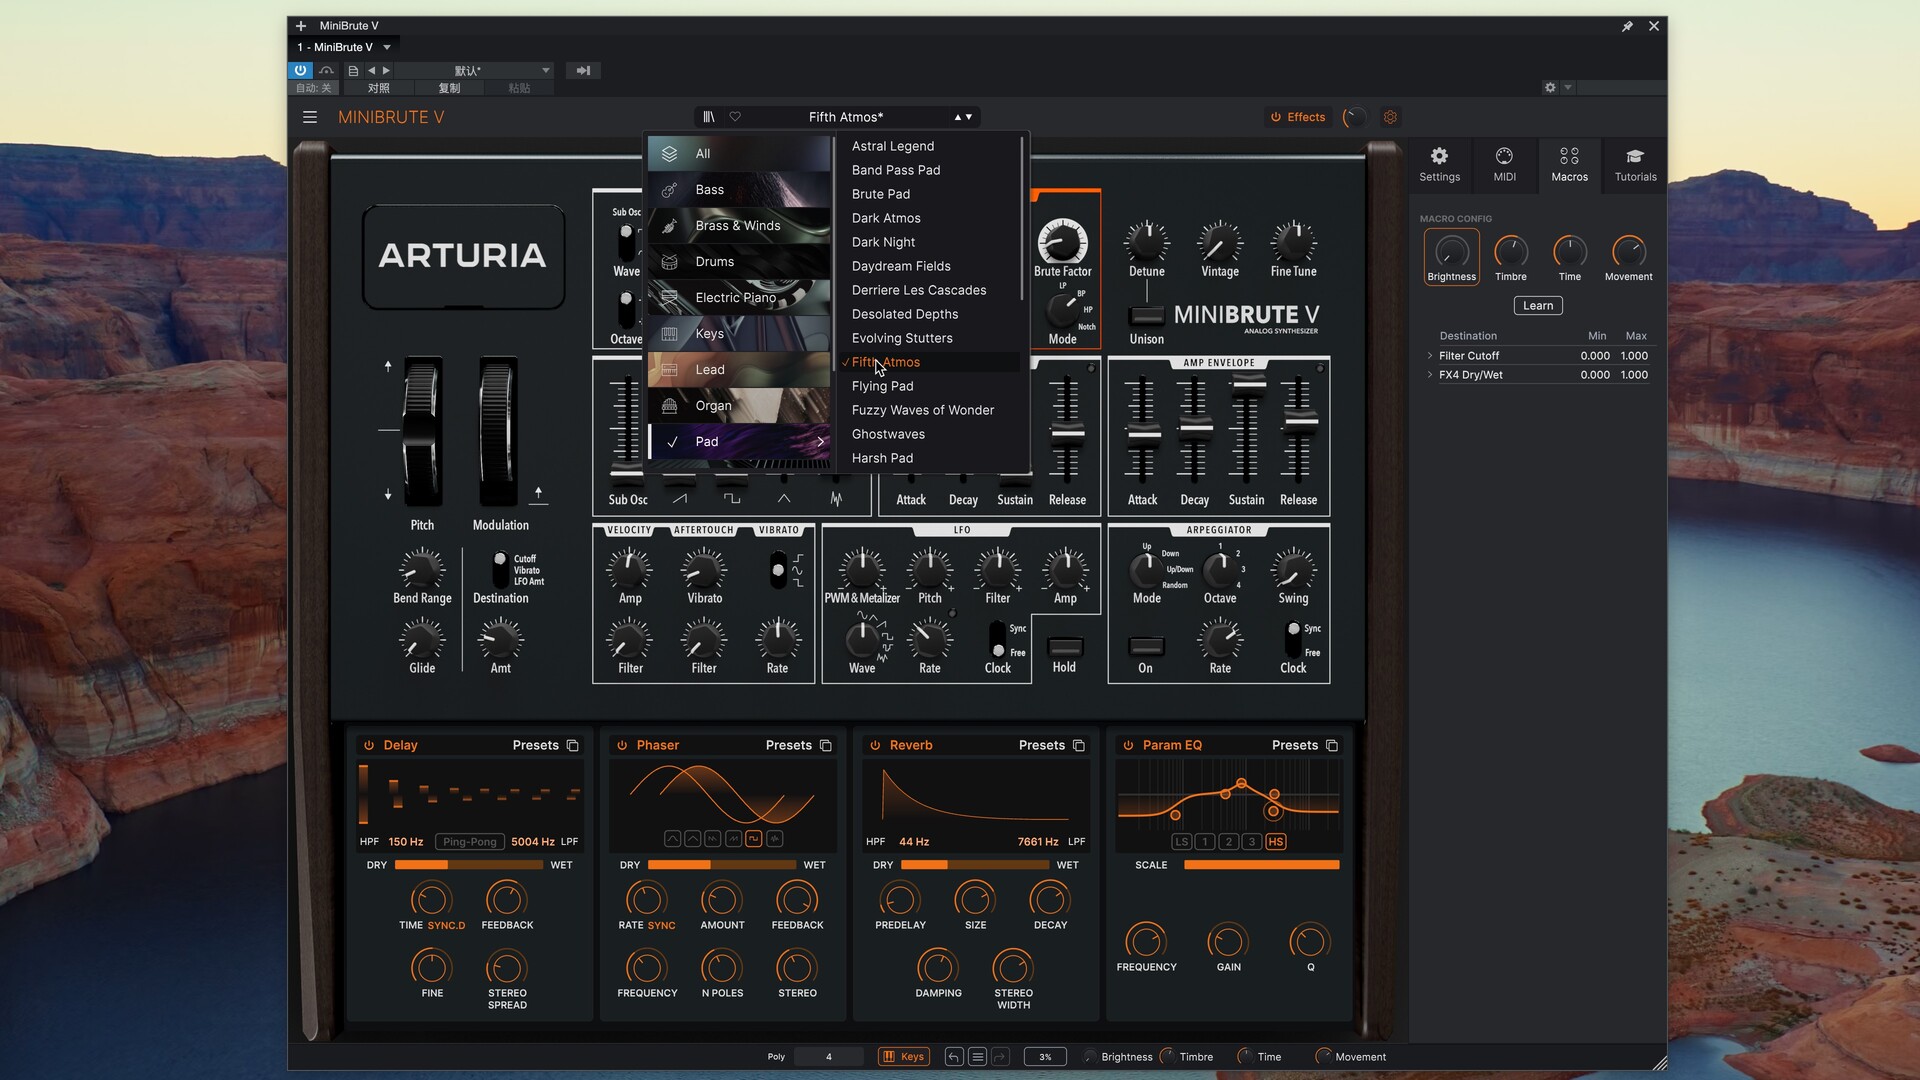The width and height of the screenshot is (1920, 1080).
Task: Open the Tutorials tab
Action: click(1635, 165)
